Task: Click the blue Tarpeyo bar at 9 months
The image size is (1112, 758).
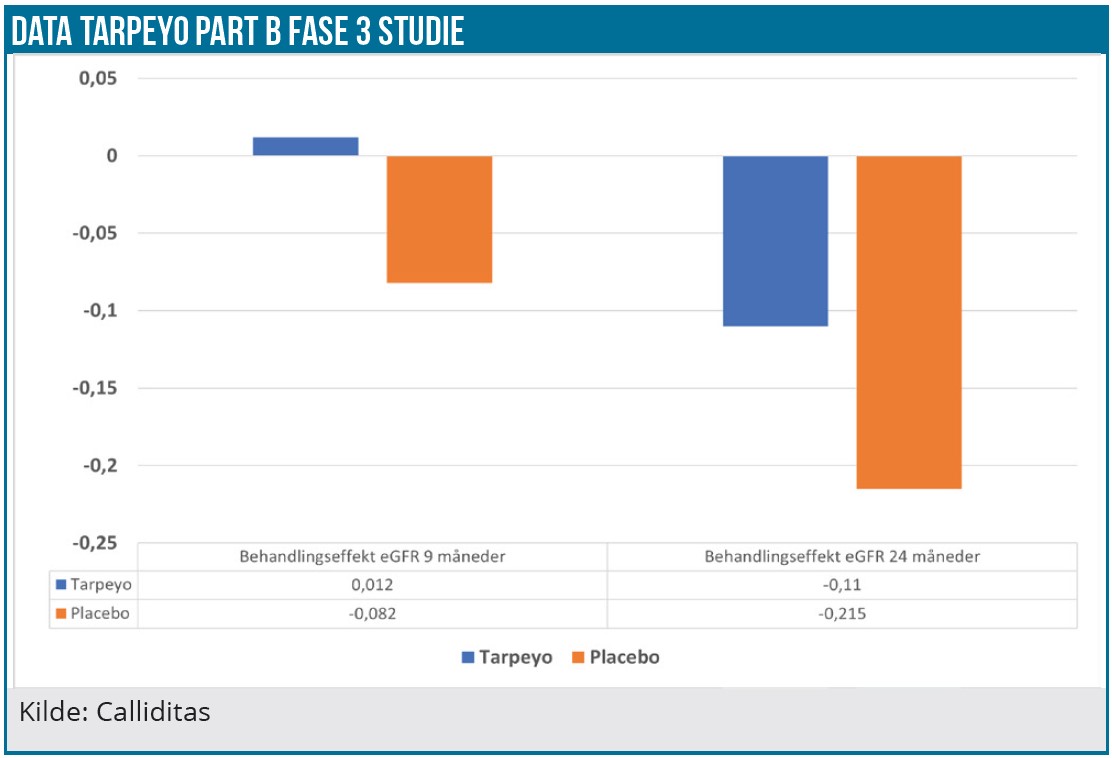Action: [305, 146]
